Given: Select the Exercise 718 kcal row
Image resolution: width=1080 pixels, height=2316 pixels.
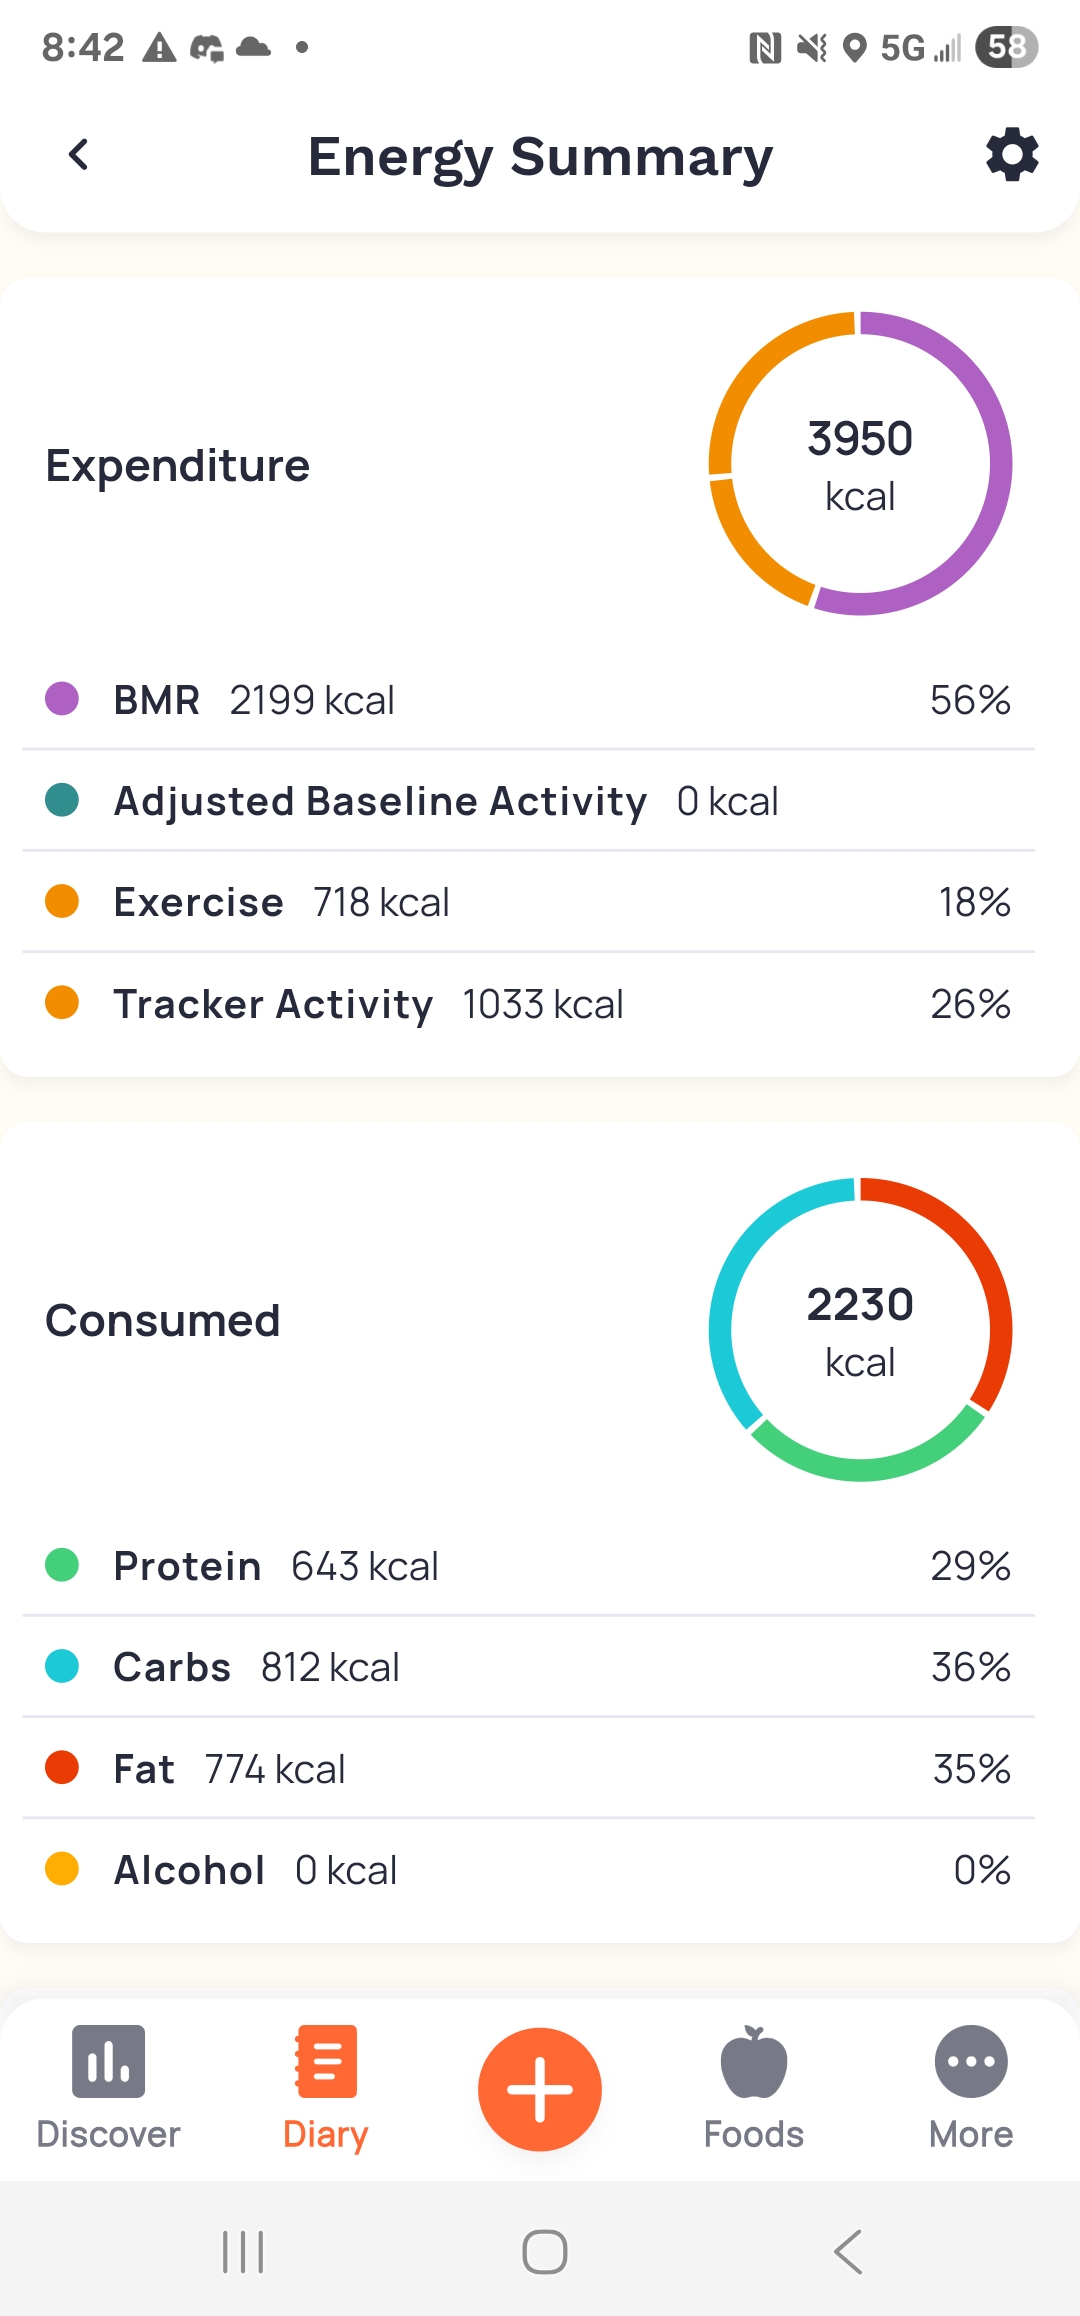Looking at the screenshot, I should (528, 902).
